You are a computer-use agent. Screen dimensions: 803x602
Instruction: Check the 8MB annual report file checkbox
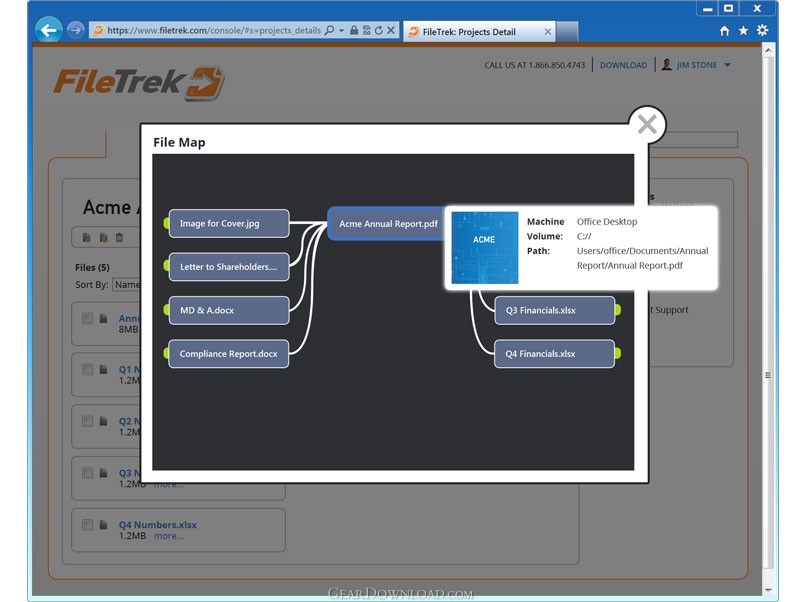(88, 318)
